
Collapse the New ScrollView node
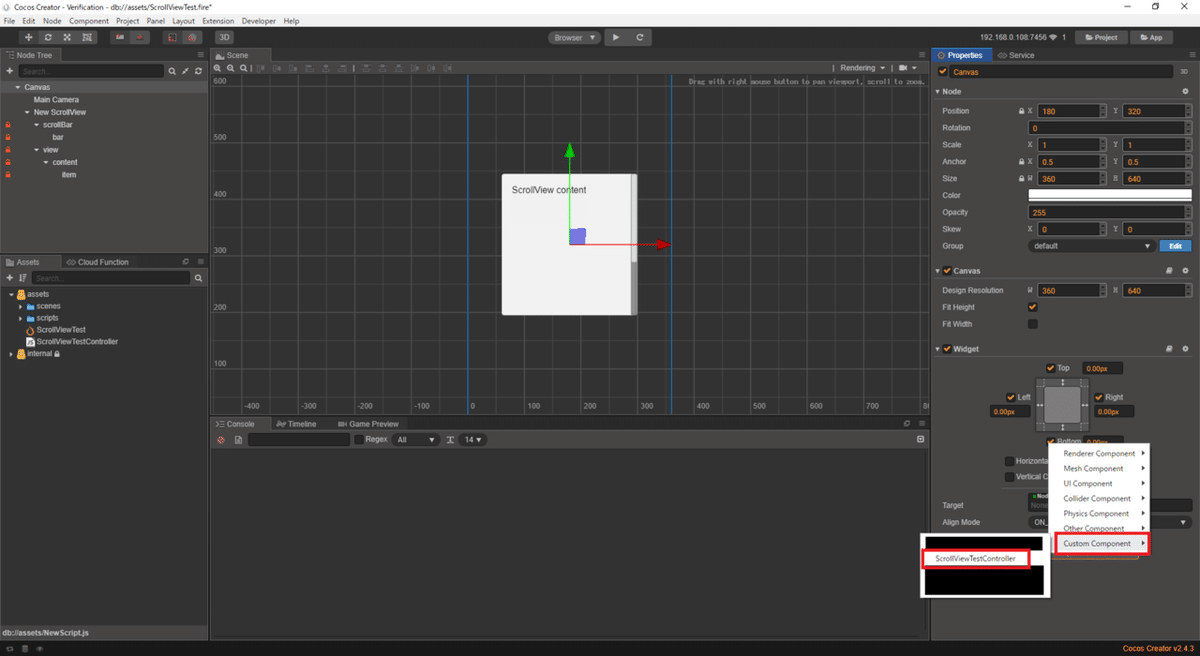tap(27, 112)
